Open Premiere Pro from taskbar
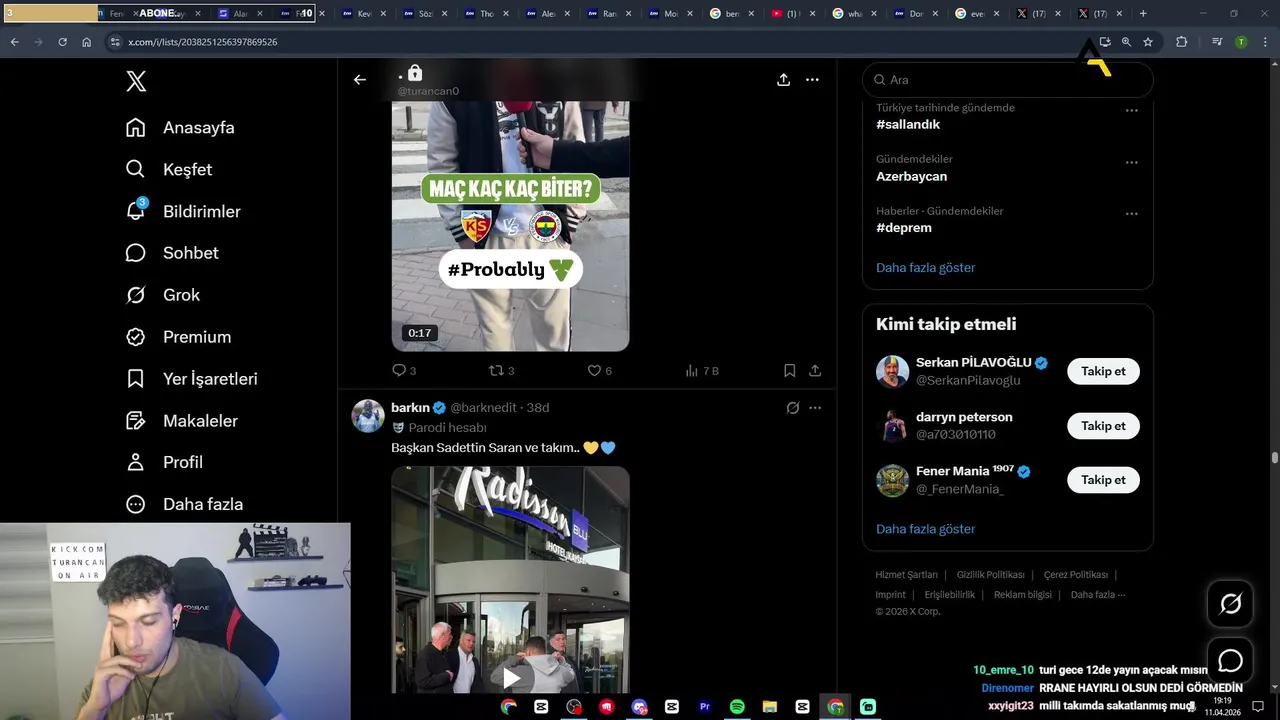The height and width of the screenshot is (720, 1280). [704, 707]
